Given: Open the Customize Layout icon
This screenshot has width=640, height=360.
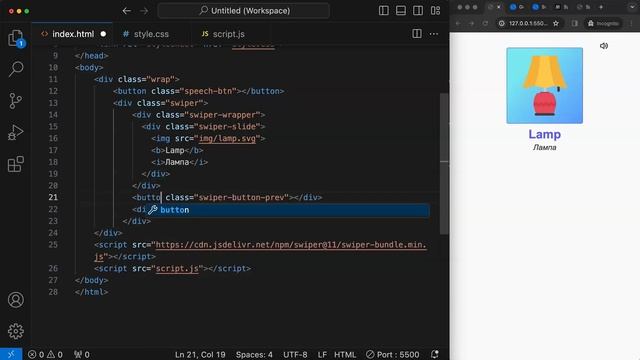Looking at the screenshot, I should (436, 11).
